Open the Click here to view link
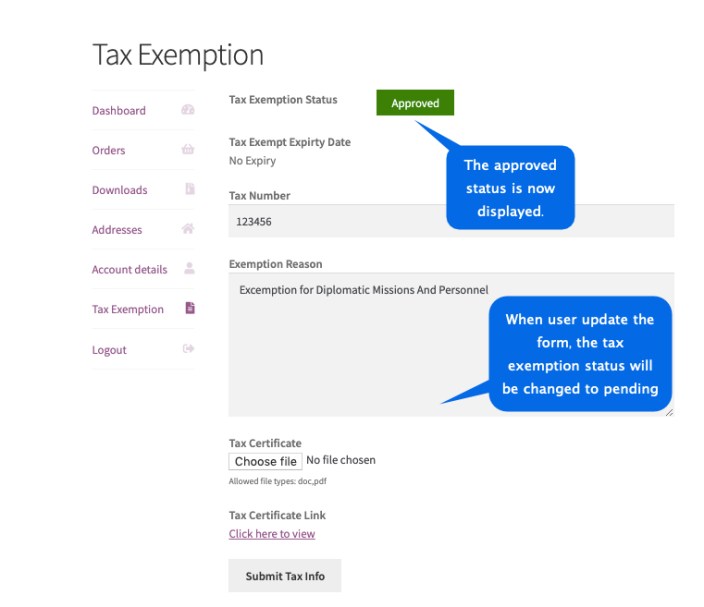The image size is (704, 607). (x=272, y=534)
